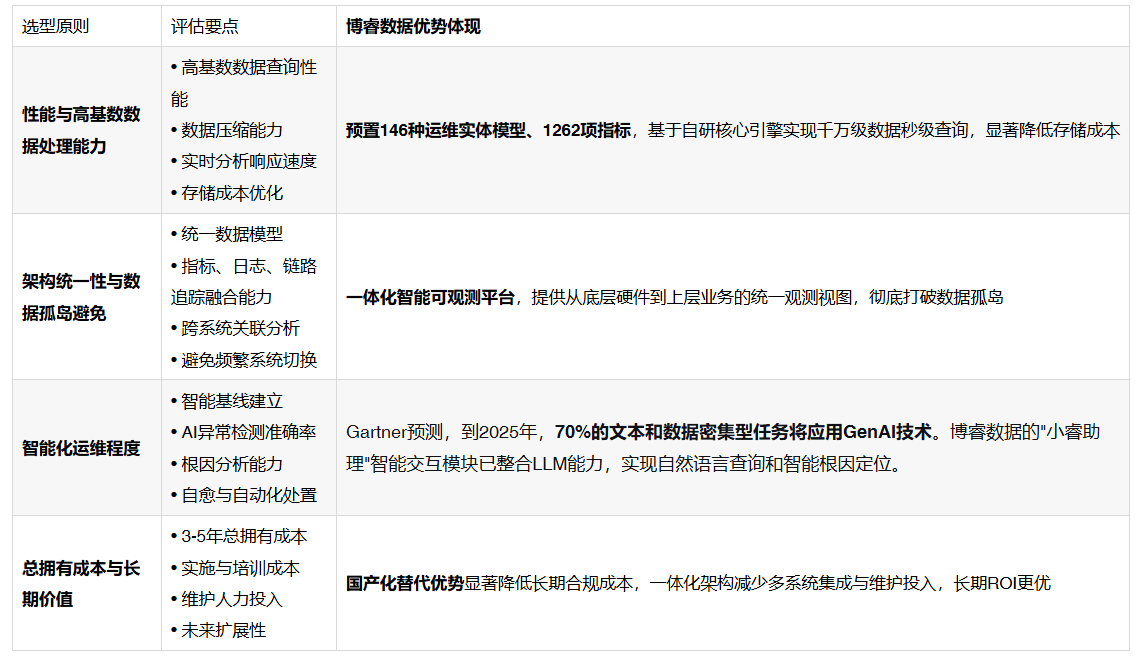Viewport: 1139px width, 656px height.
Task: Click bold text '一体化智能可观测平台'
Action: tap(430, 297)
